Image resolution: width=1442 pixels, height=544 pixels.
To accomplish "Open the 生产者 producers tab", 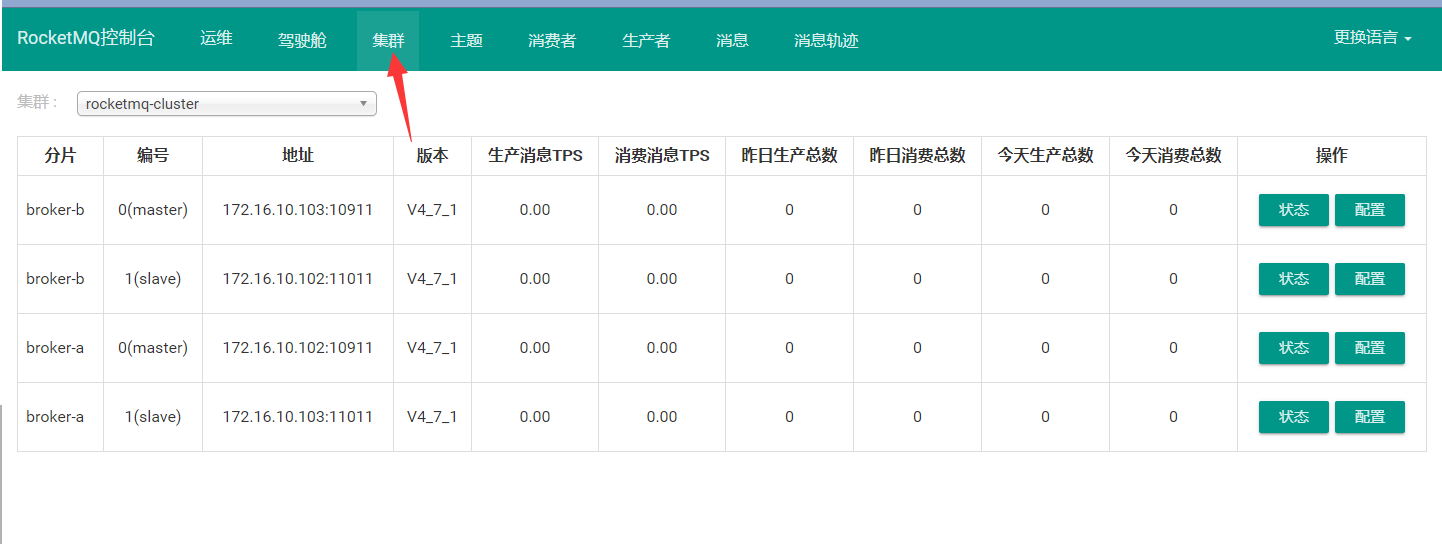I will 646,40.
